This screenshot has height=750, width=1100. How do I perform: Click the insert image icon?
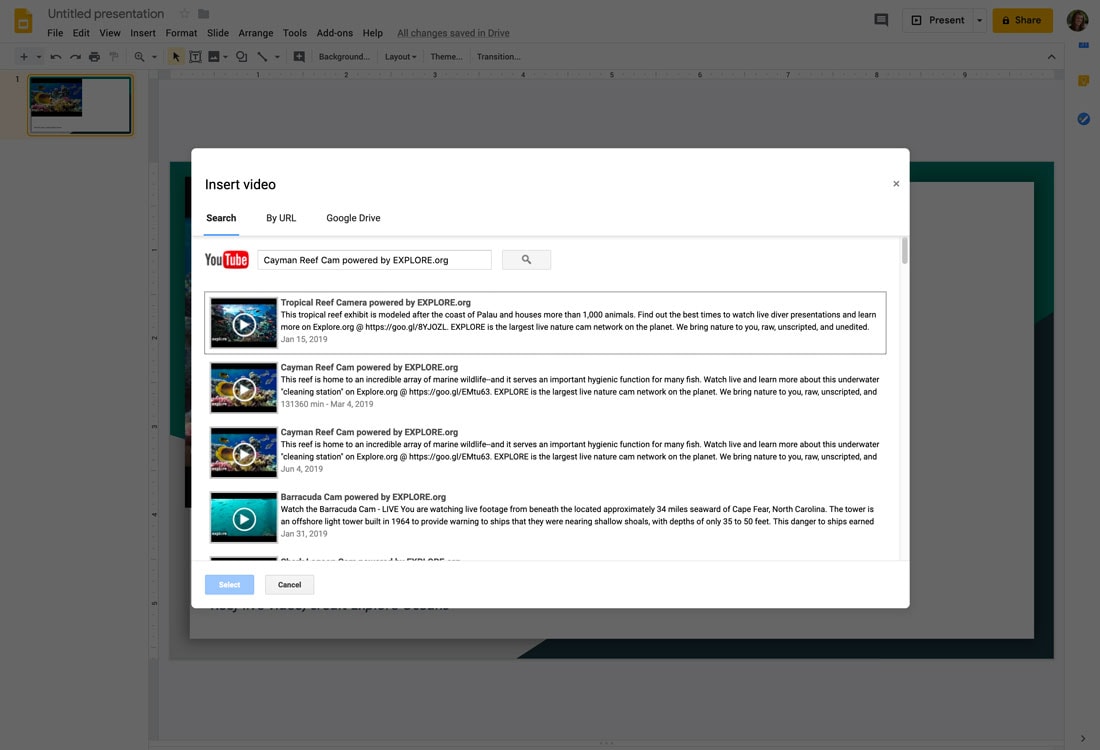214,57
